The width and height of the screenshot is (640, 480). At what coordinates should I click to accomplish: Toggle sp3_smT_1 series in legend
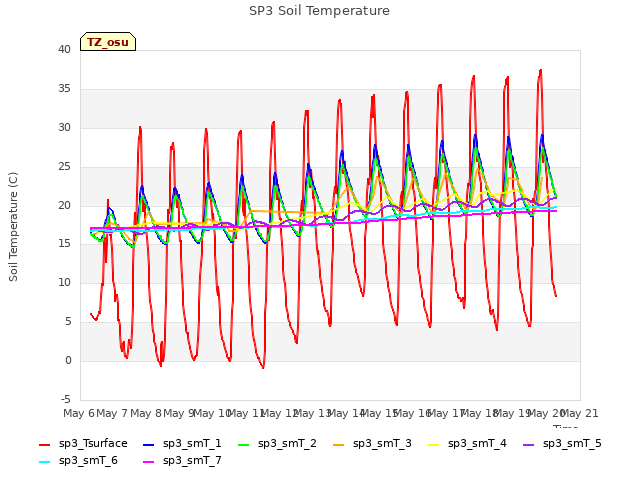[182, 444]
